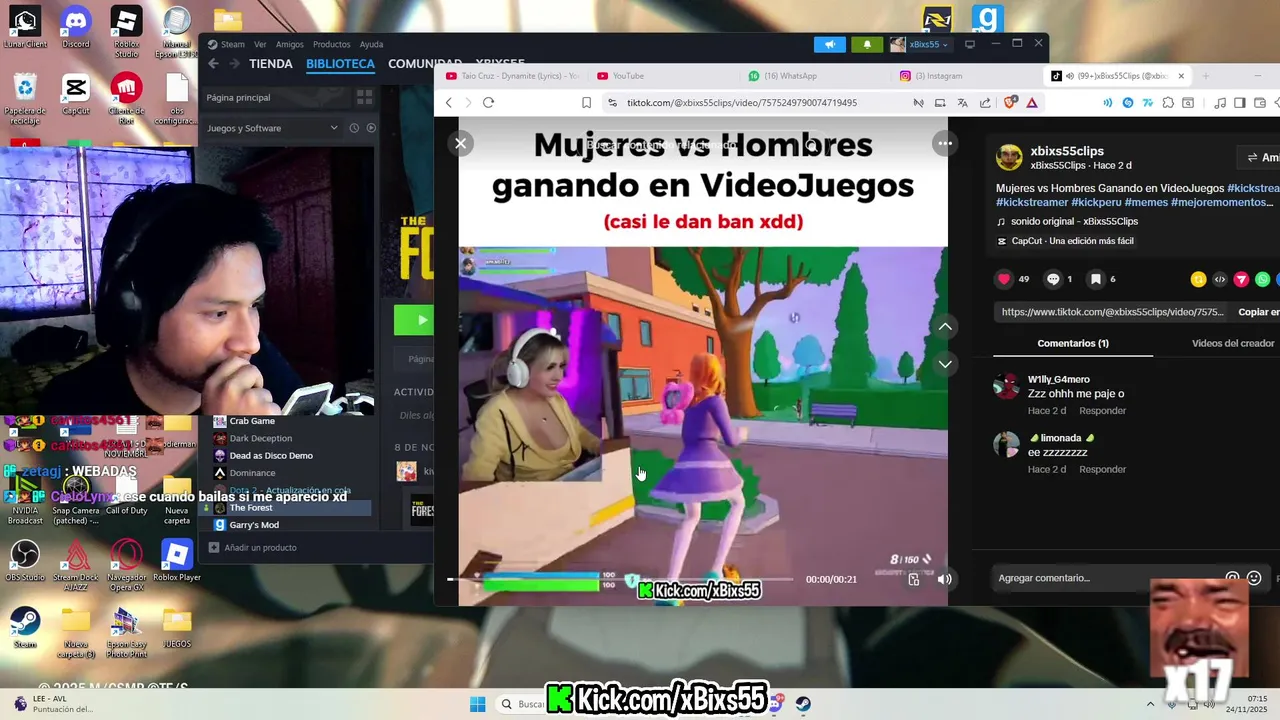Switch Steam library to grid collections view
The width and height of the screenshot is (1280, 720).
pos(364,97)
